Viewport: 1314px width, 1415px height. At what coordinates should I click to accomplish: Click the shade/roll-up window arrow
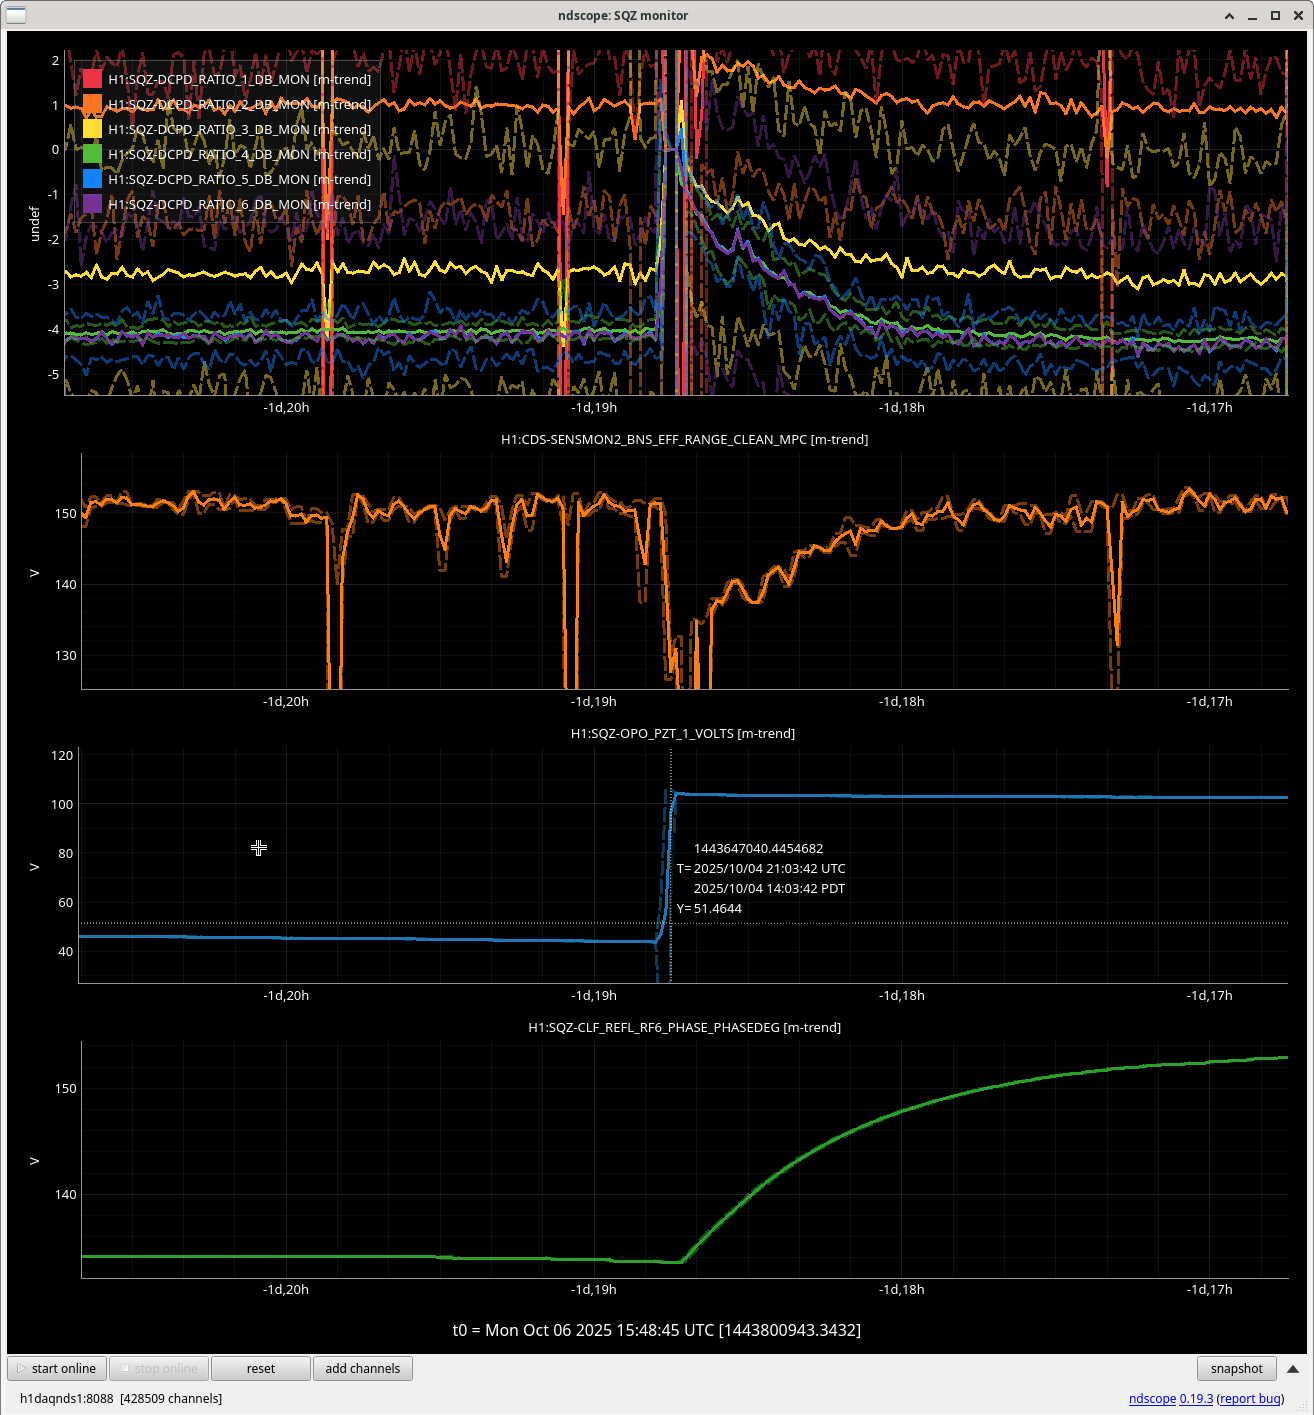point(1229,16)
